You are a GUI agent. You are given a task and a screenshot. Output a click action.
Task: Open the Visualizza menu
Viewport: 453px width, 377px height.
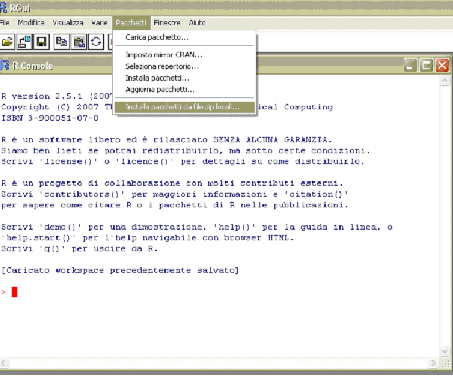click(68, 23)
